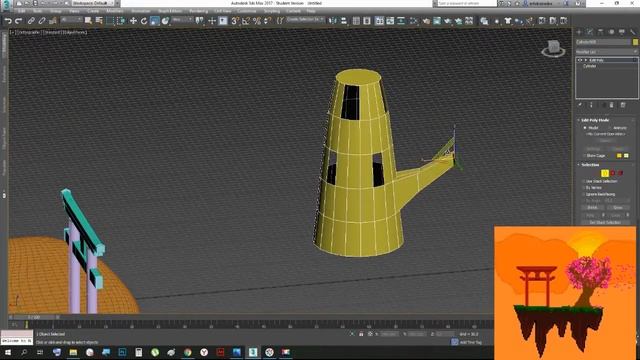The image size is (640, 360).
Task: Open the Animation menu
Action: (x=141, y=11)
